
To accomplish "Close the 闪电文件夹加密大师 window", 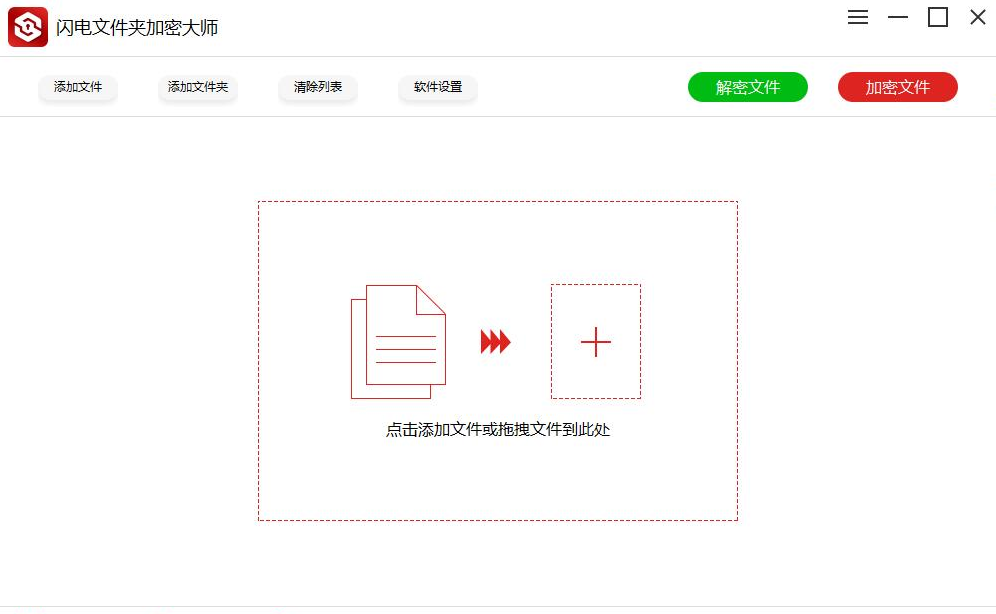I will point(977,17).
